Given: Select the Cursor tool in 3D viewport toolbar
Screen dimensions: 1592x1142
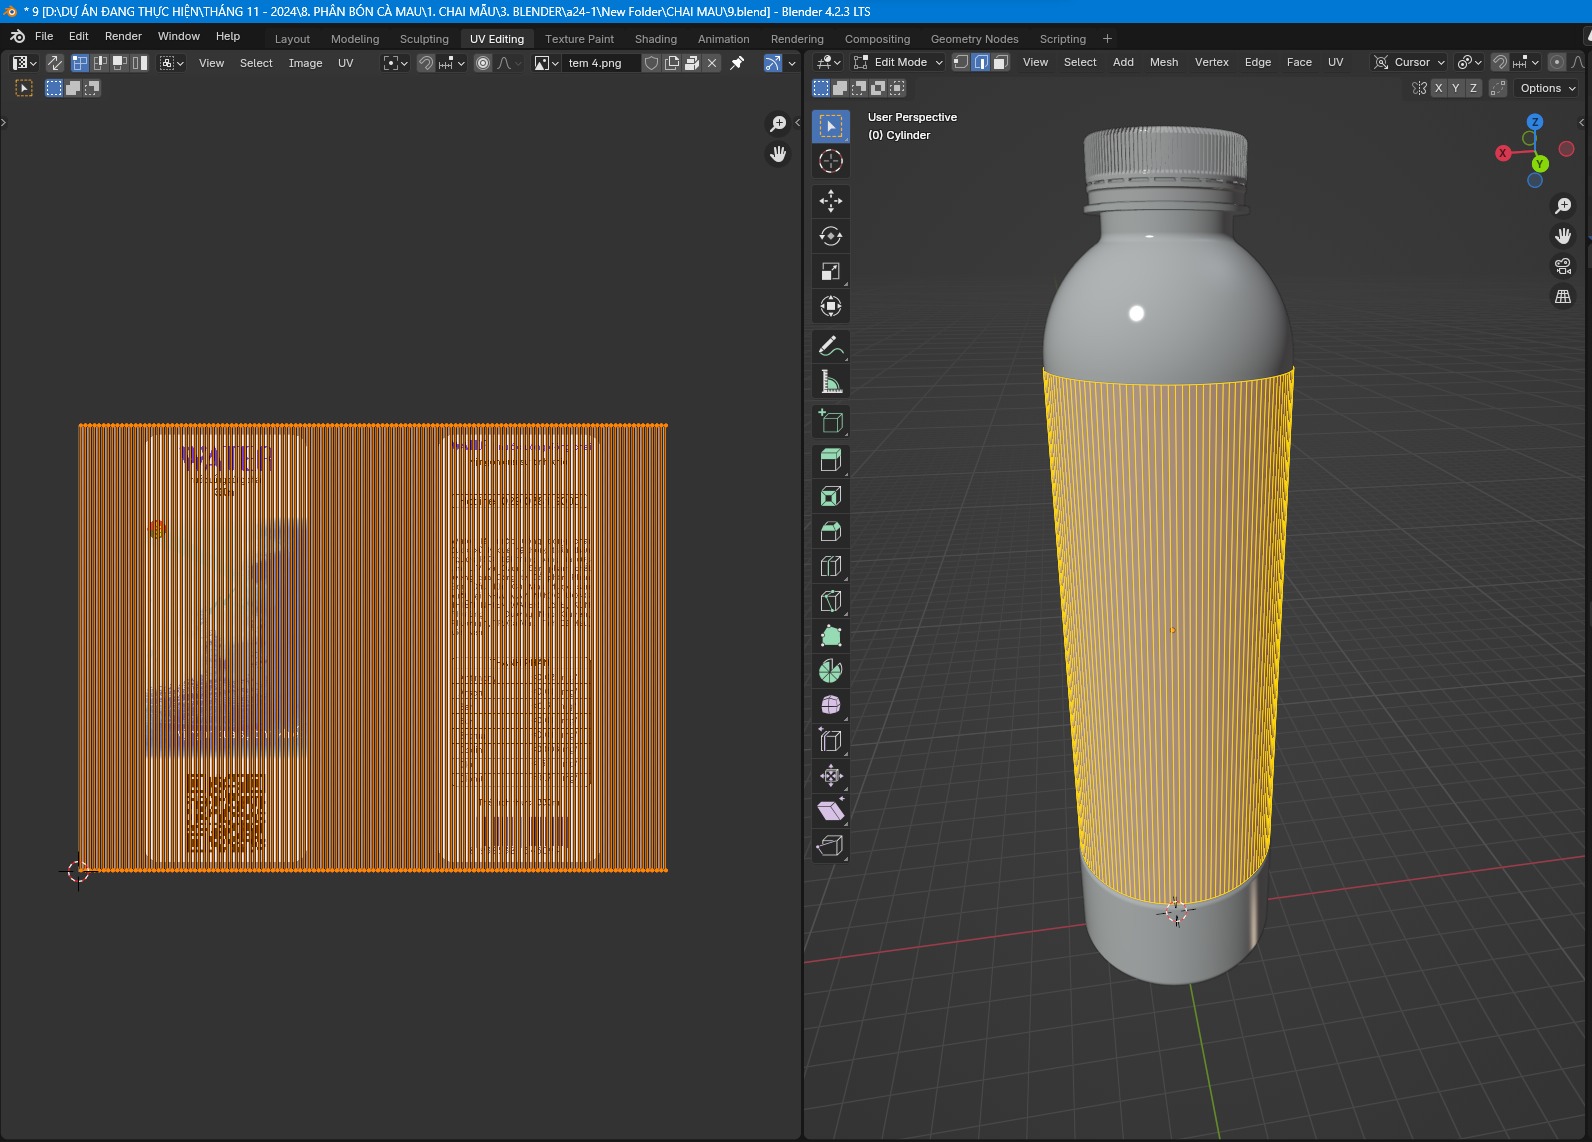Looking at the screenshot, I should point(831,161).
